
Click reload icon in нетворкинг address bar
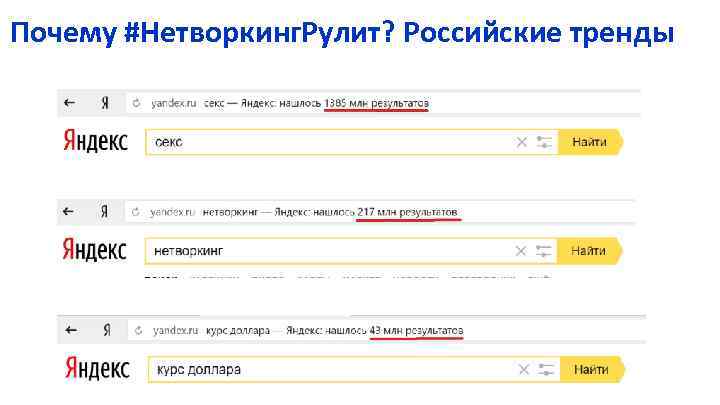coord(135,212)
